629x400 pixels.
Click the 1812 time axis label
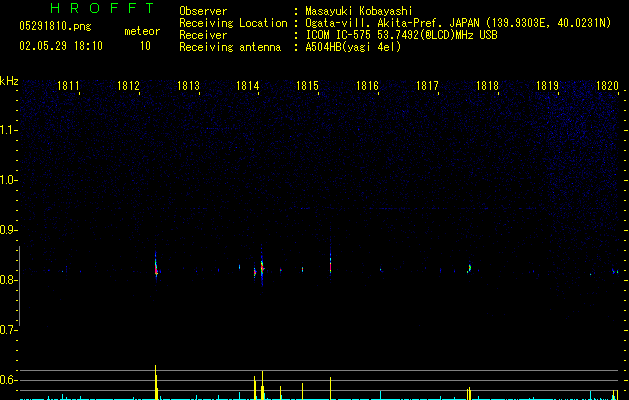tap(128, 86)
